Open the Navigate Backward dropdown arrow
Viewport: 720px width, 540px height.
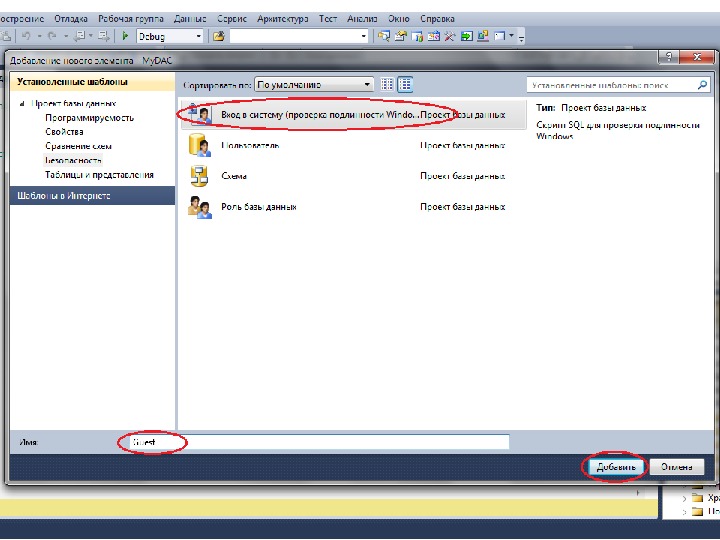(91, 36)
